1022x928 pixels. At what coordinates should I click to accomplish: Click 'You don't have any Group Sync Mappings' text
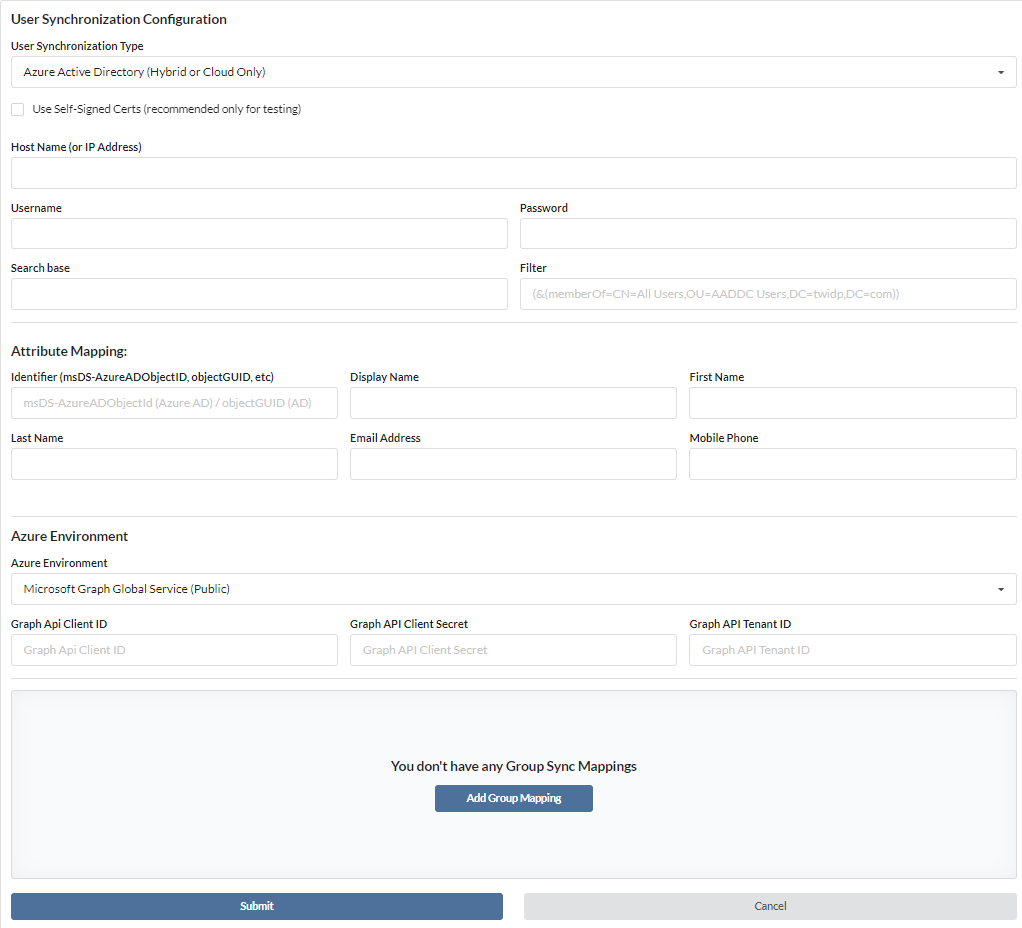514,766
